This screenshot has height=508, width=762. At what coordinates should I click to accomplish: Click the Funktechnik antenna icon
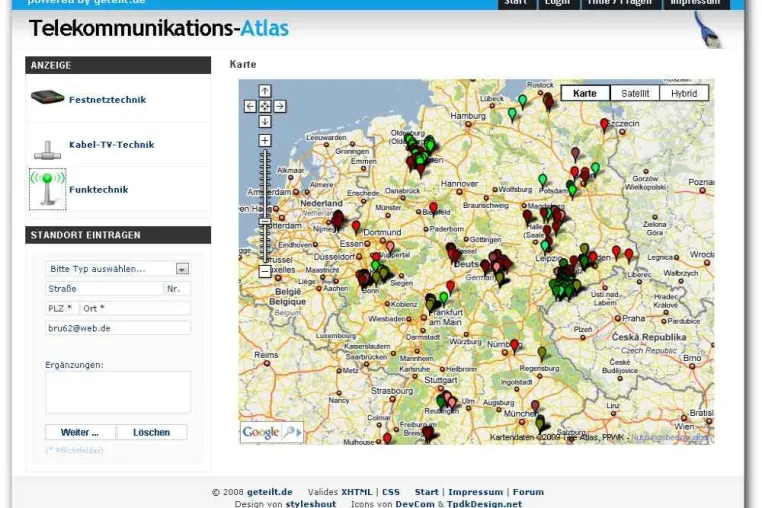47,189
